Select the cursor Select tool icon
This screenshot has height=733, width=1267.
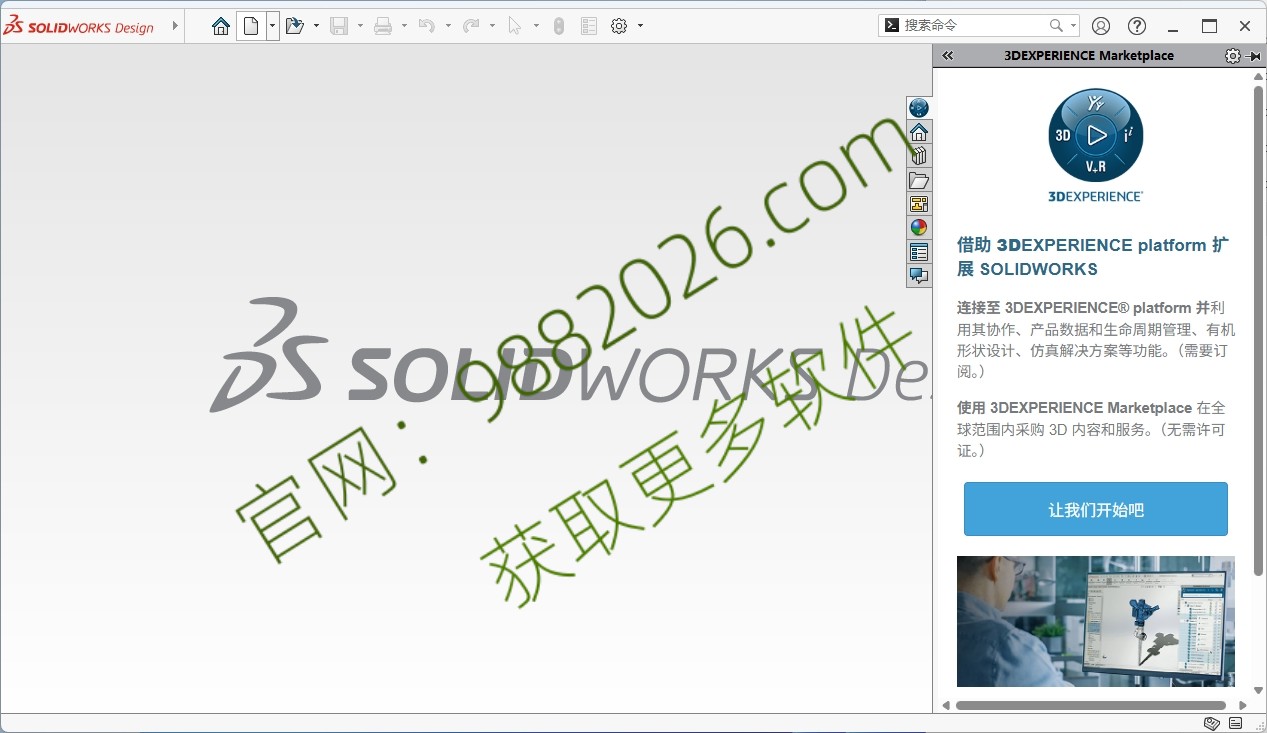point(515,26)
